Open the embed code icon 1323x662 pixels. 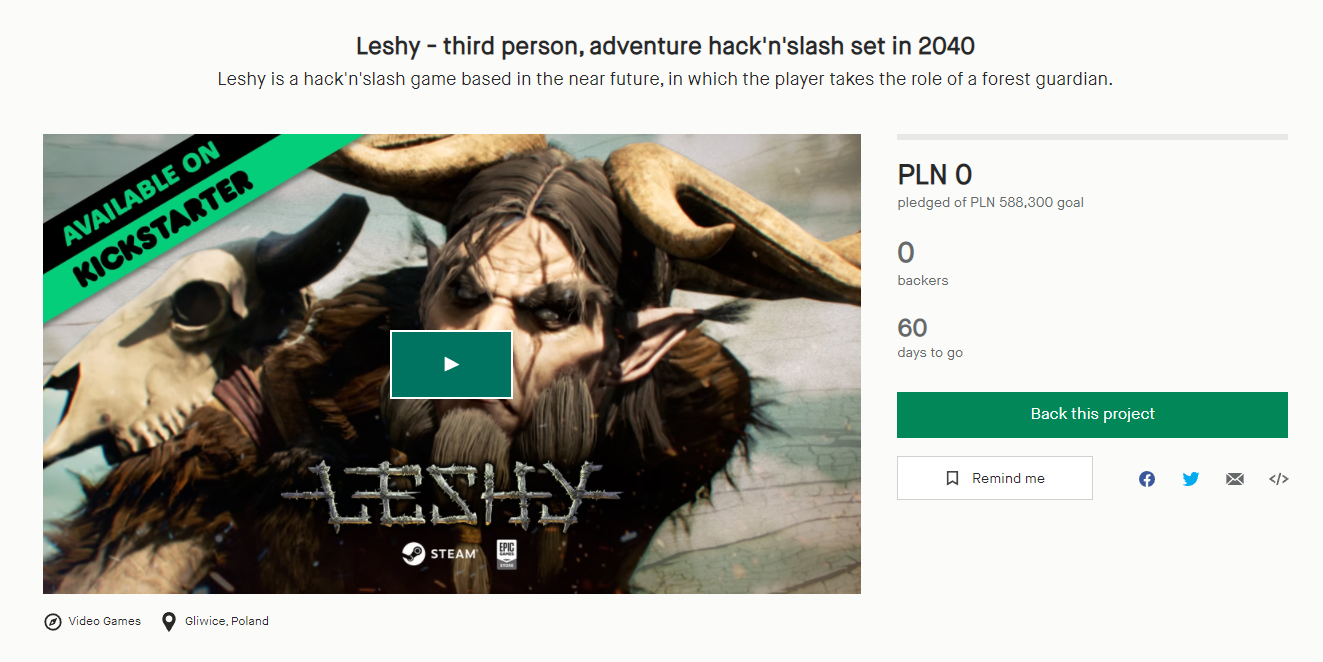1278,479
